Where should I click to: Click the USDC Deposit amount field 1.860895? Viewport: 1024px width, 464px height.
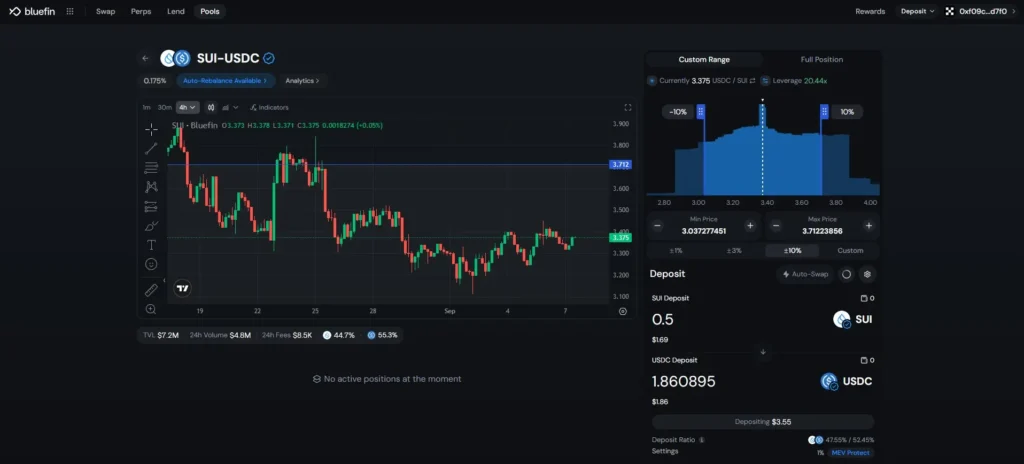[684, 381]
